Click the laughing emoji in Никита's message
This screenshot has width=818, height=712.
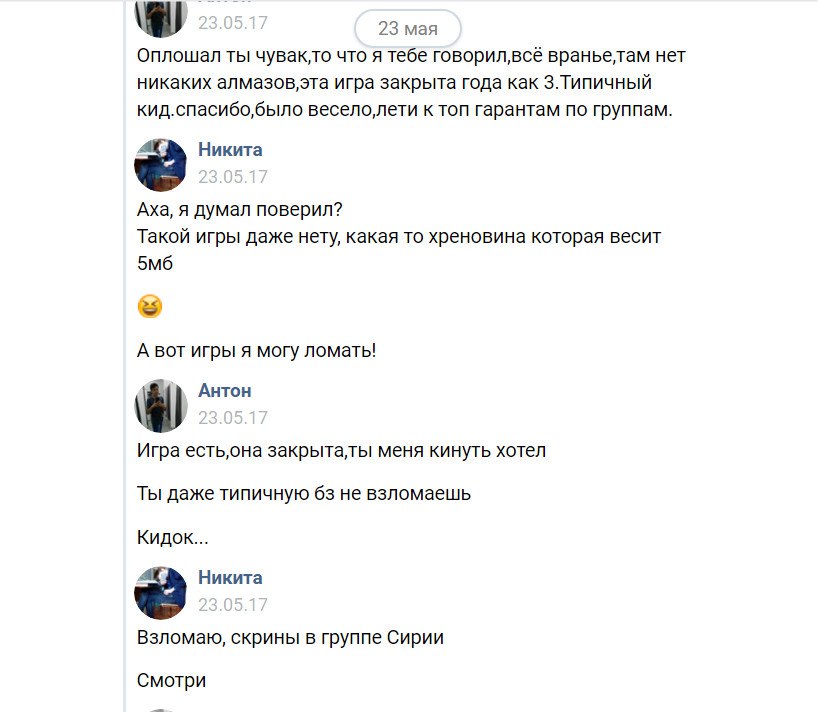point(149,307)
